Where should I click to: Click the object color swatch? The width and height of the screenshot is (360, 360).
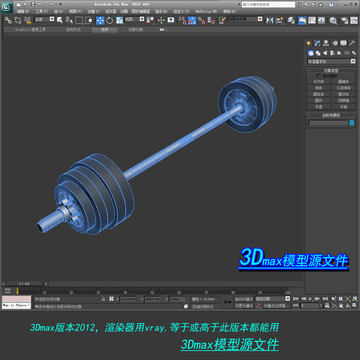coord(352,123)
